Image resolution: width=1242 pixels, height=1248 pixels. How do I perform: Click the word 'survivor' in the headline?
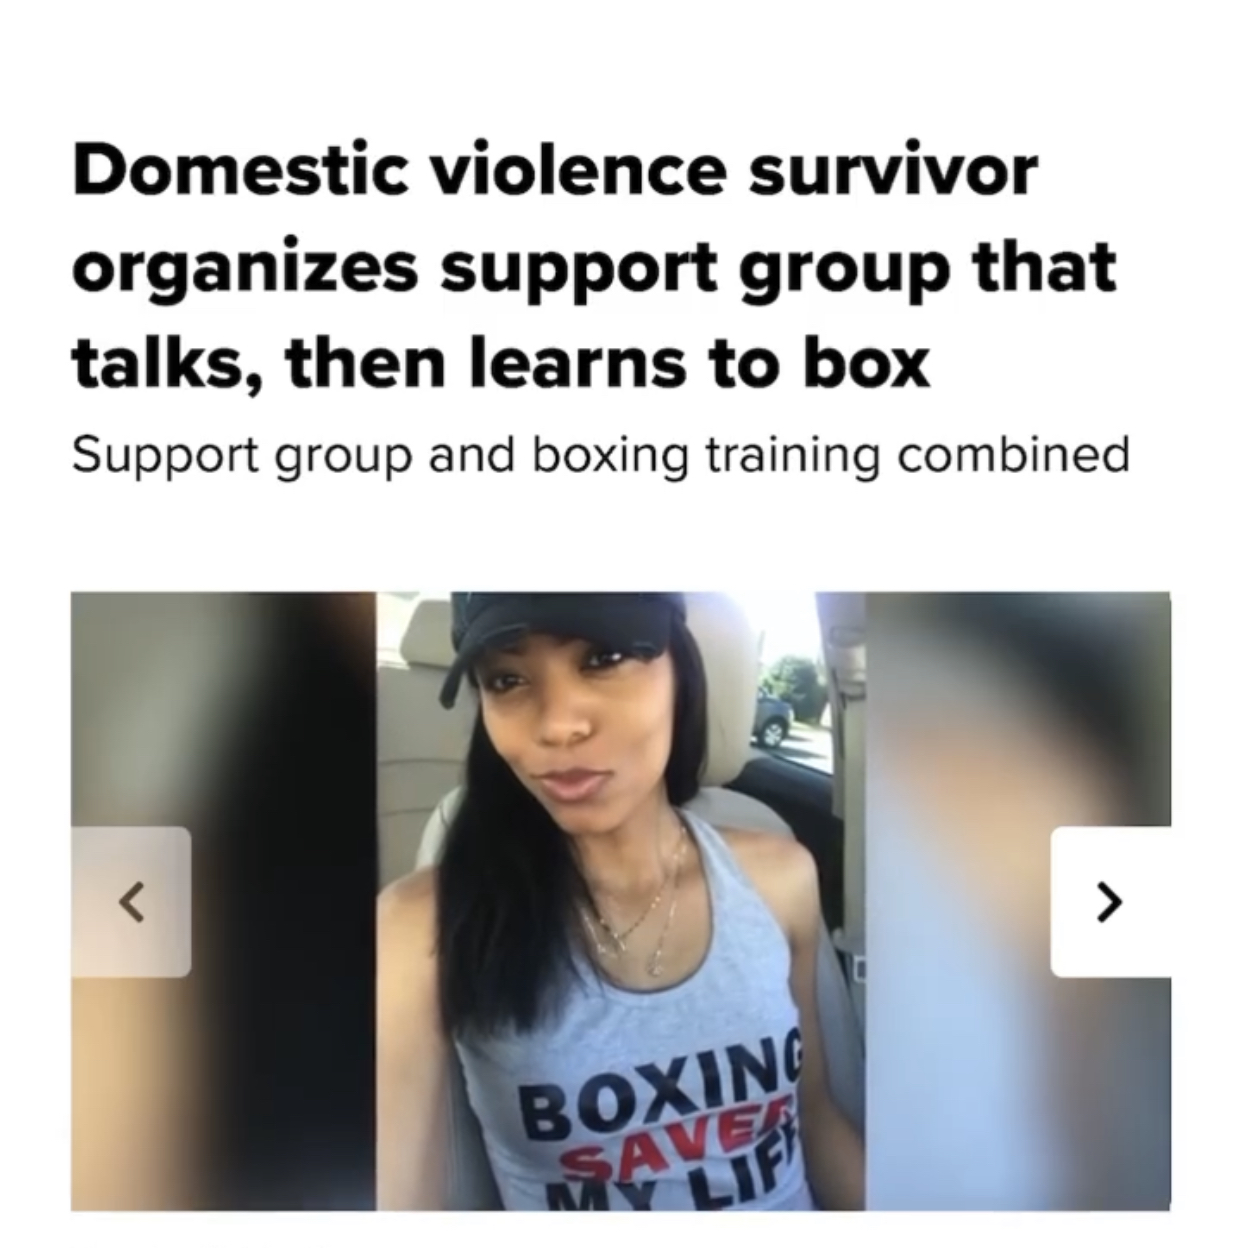click(x=894, y=170)
